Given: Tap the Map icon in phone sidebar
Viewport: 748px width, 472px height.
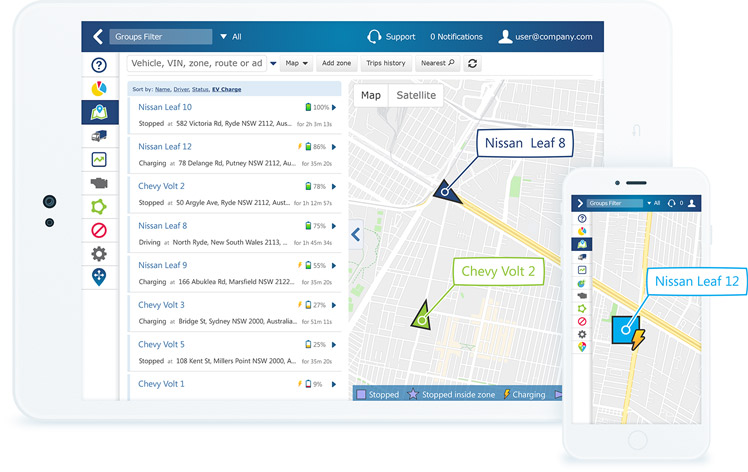Looking at the screenshot, I should pyautogui.click(x=582, y=244).
